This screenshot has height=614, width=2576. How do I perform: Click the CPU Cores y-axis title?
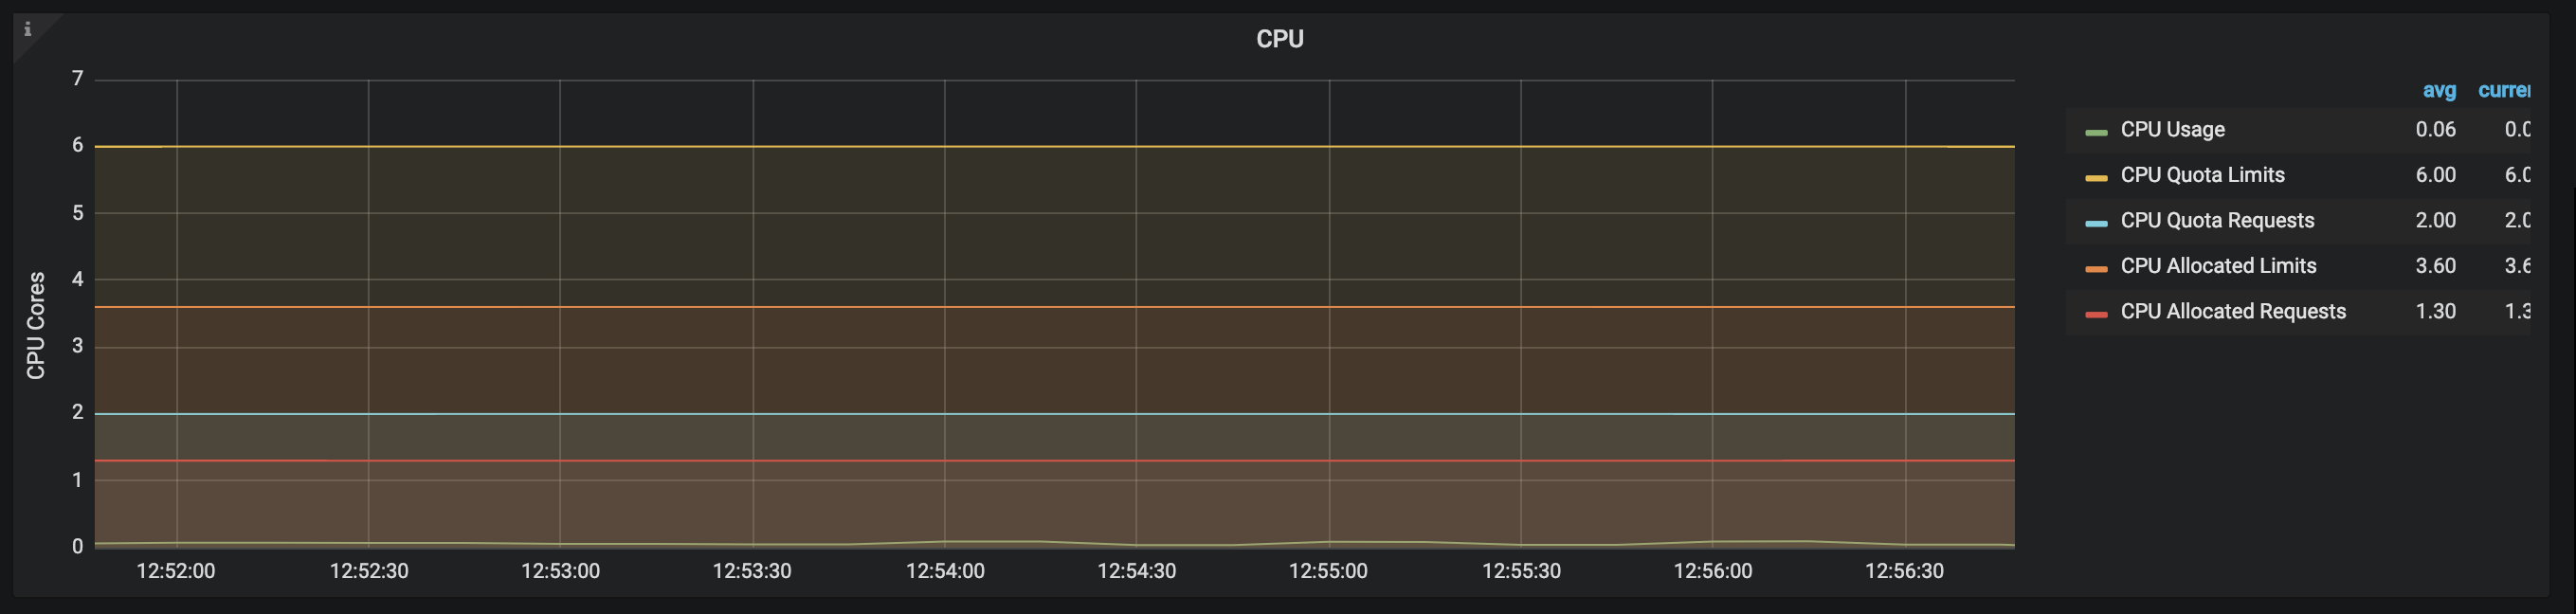click(x=36, y=325)
